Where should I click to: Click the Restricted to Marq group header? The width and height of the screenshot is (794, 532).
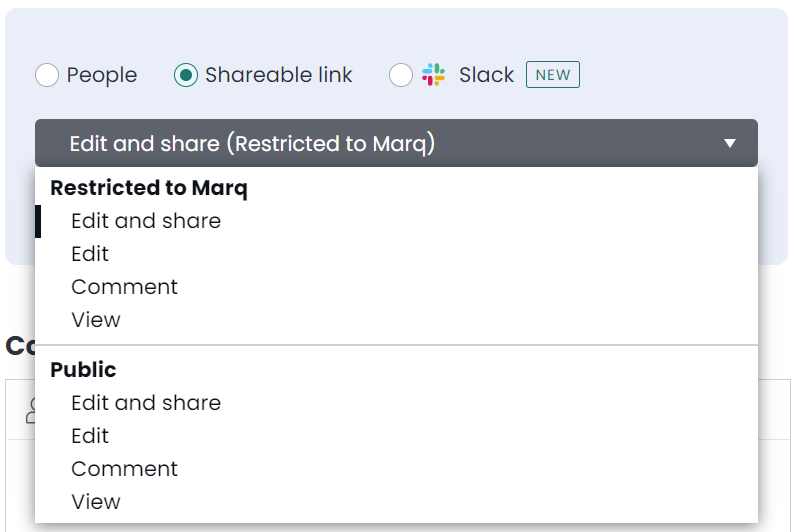[149, 188]
